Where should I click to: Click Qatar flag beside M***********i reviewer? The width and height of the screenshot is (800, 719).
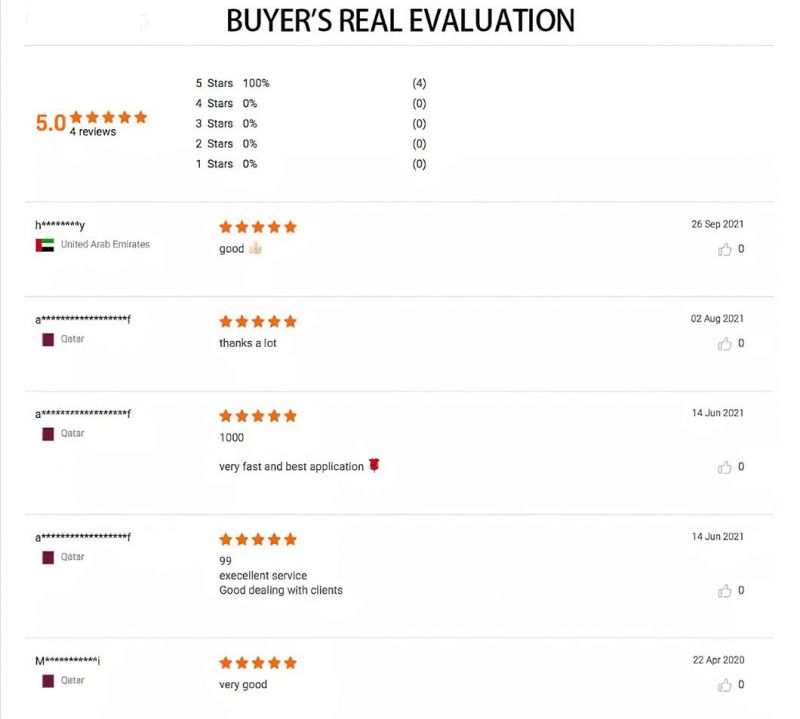pos(48,681)
